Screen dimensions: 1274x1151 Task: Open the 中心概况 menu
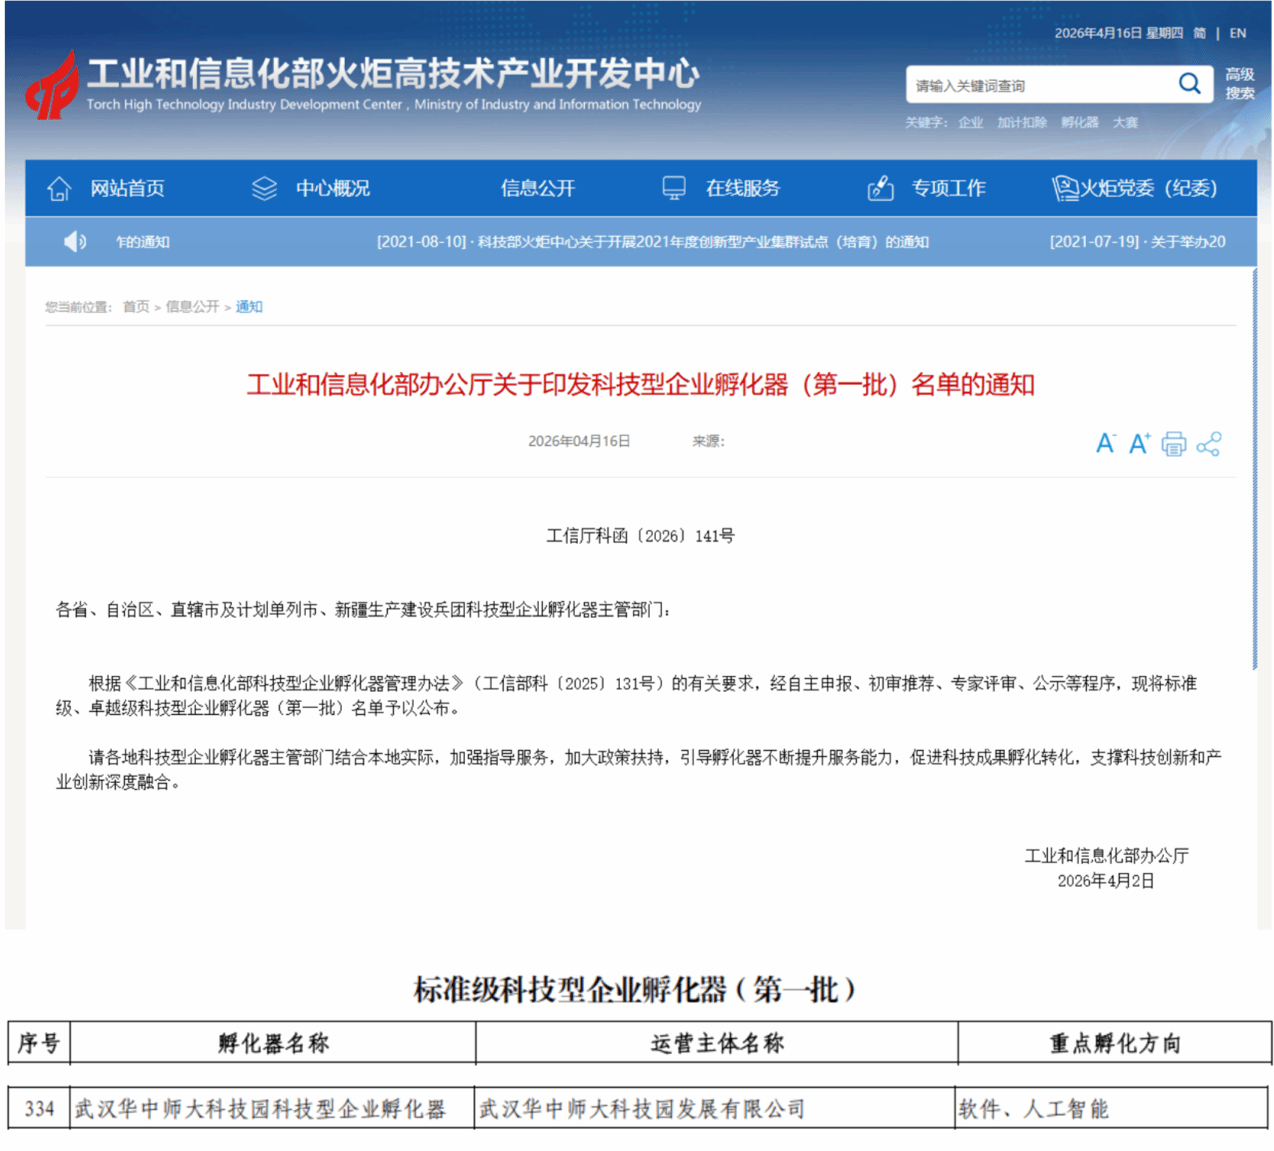[332, 188]
